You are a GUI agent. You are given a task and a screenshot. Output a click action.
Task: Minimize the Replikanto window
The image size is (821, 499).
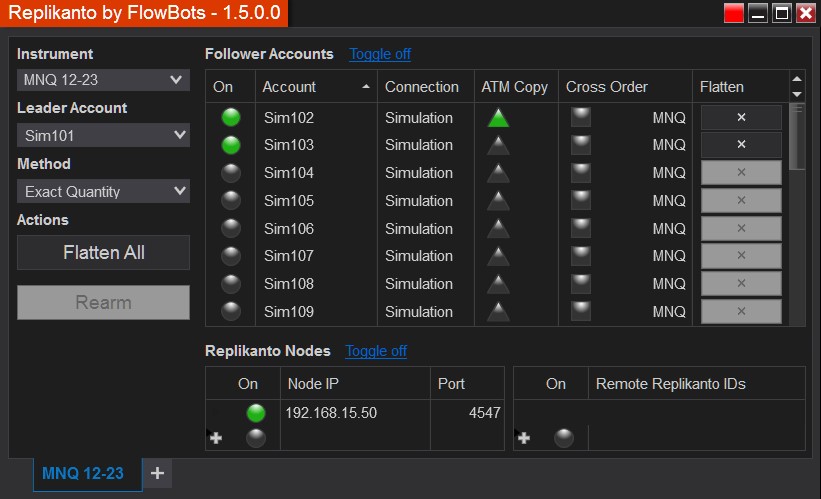click(758, 13)
